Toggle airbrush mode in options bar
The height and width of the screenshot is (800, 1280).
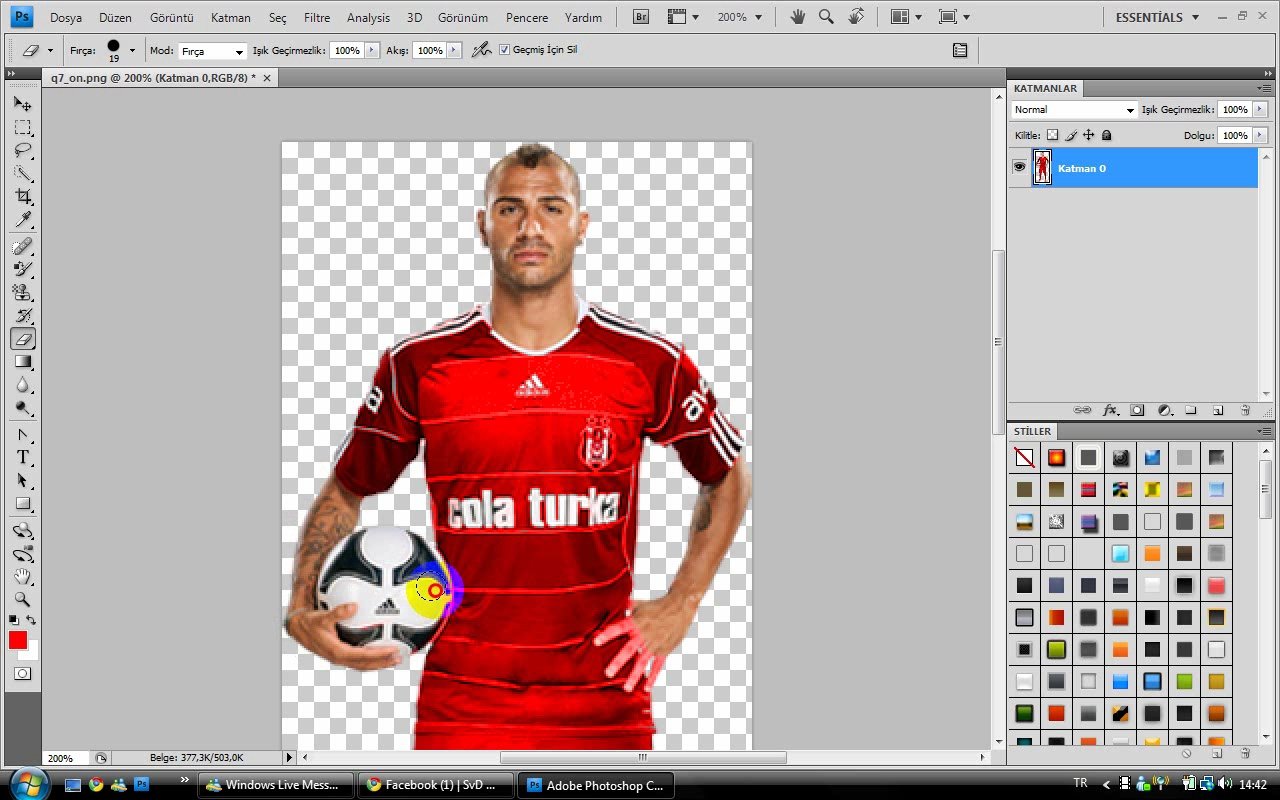(x=481, y=50)
